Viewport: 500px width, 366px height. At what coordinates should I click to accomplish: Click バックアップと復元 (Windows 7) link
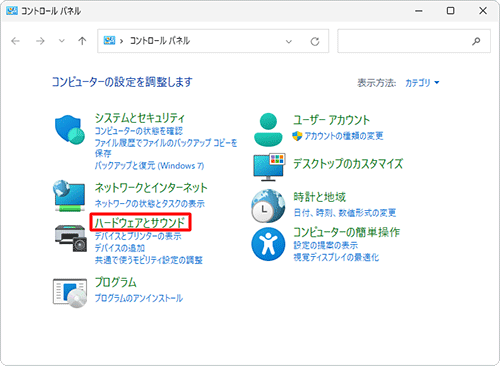149,166
